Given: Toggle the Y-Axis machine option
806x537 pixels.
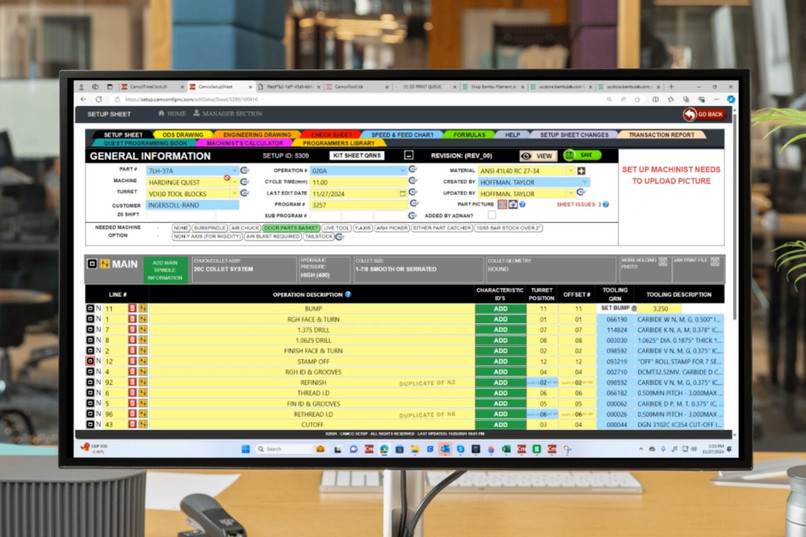Looking at the screenshot, I should (363, 228).
